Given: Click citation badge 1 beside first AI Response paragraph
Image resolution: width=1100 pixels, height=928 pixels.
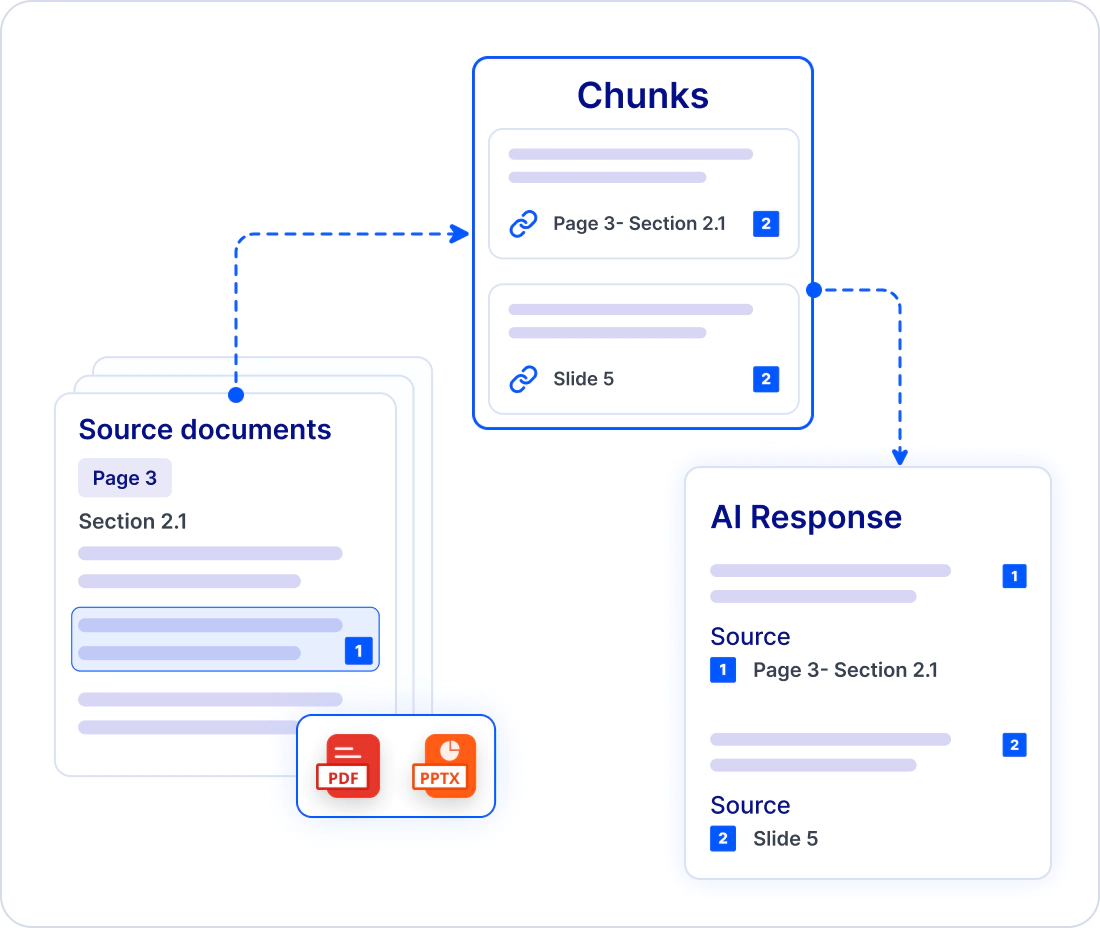Looking at the screenshot, I should 1014,576.
